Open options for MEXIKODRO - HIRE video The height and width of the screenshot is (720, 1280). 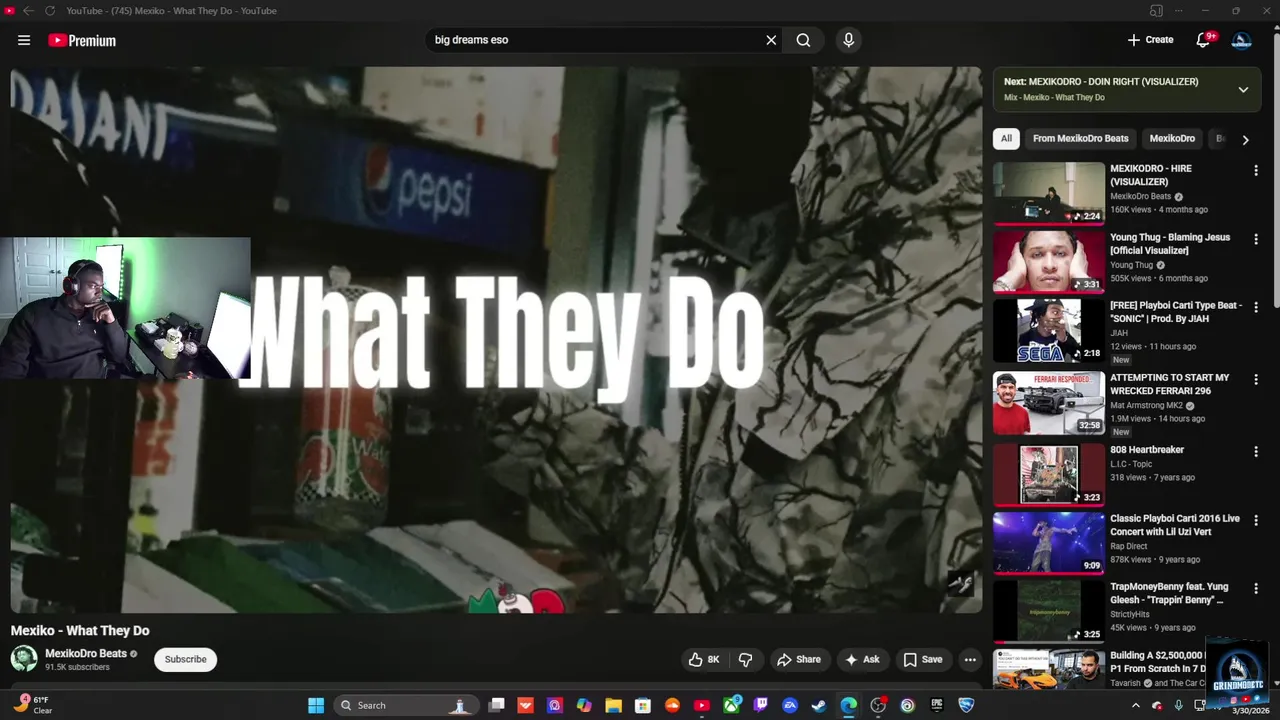click(1256, 171)
